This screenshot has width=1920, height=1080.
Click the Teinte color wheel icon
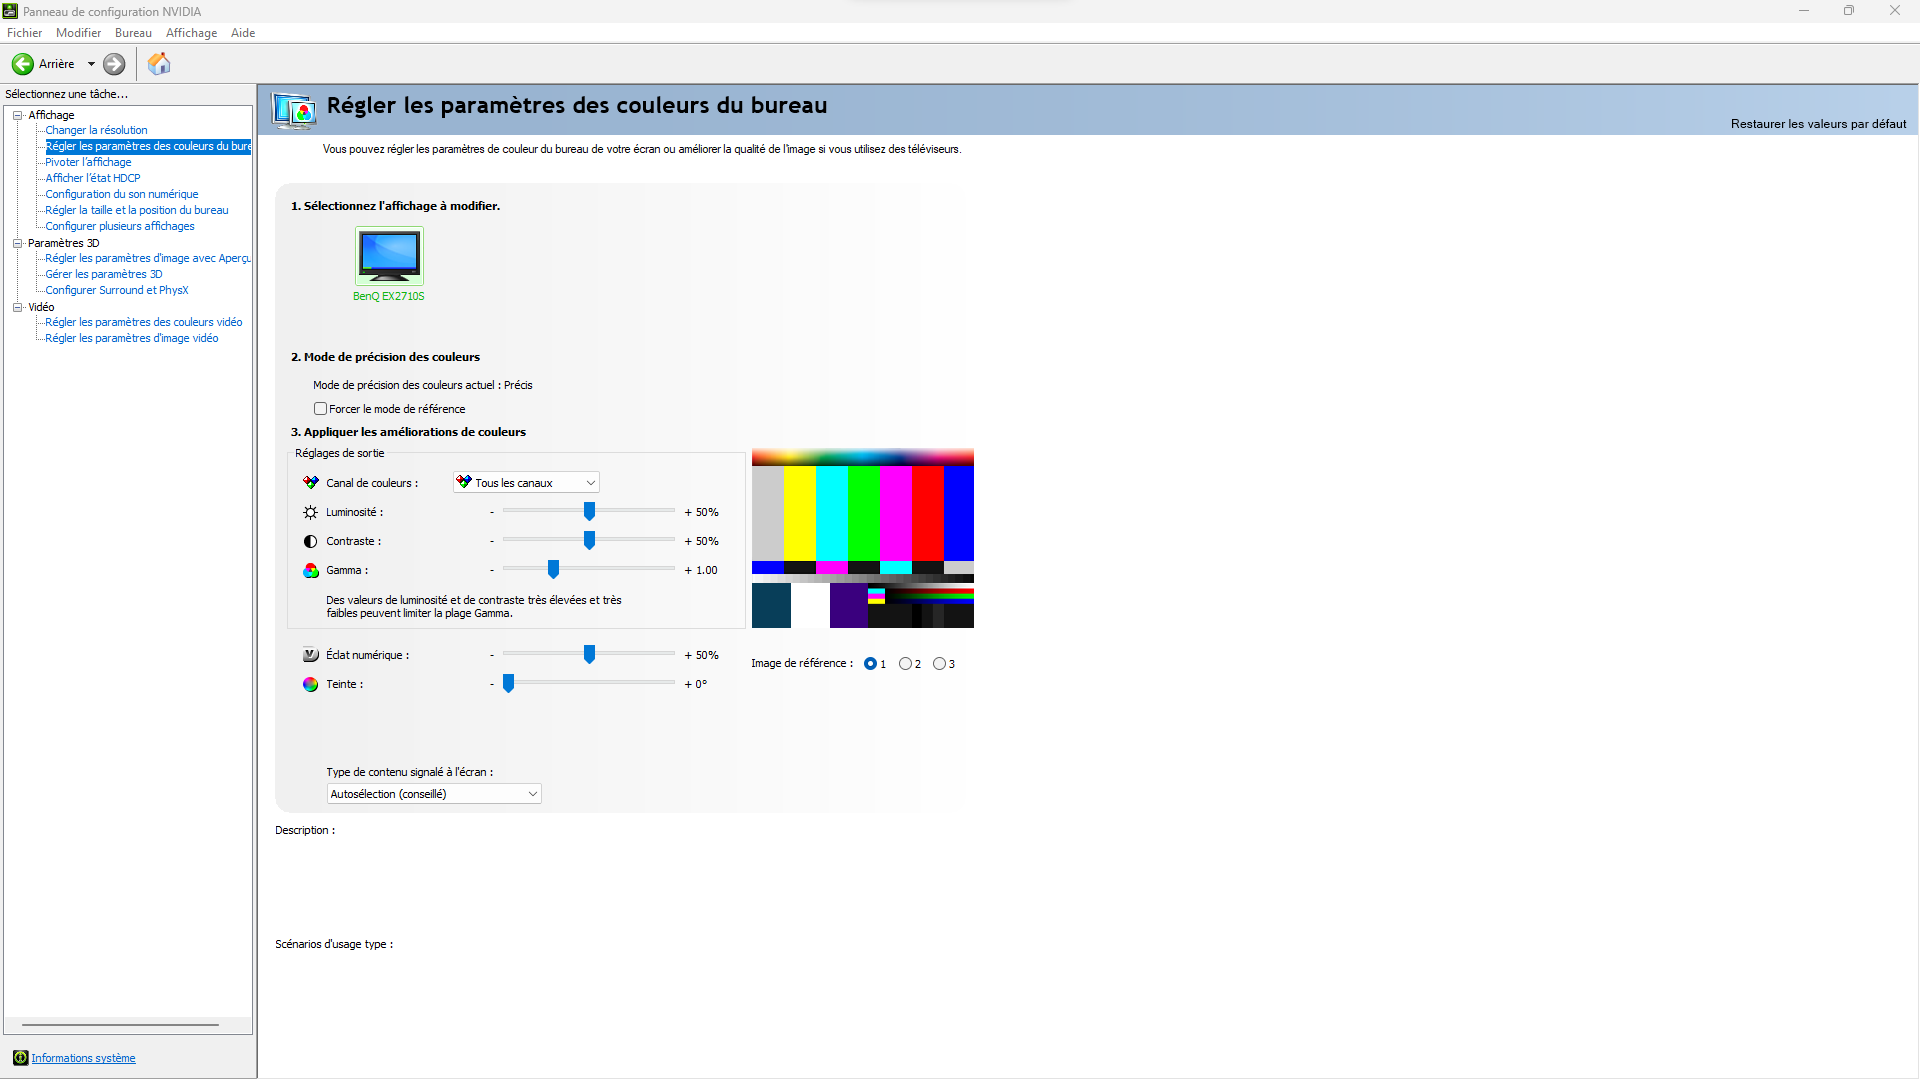coord(311,684)
